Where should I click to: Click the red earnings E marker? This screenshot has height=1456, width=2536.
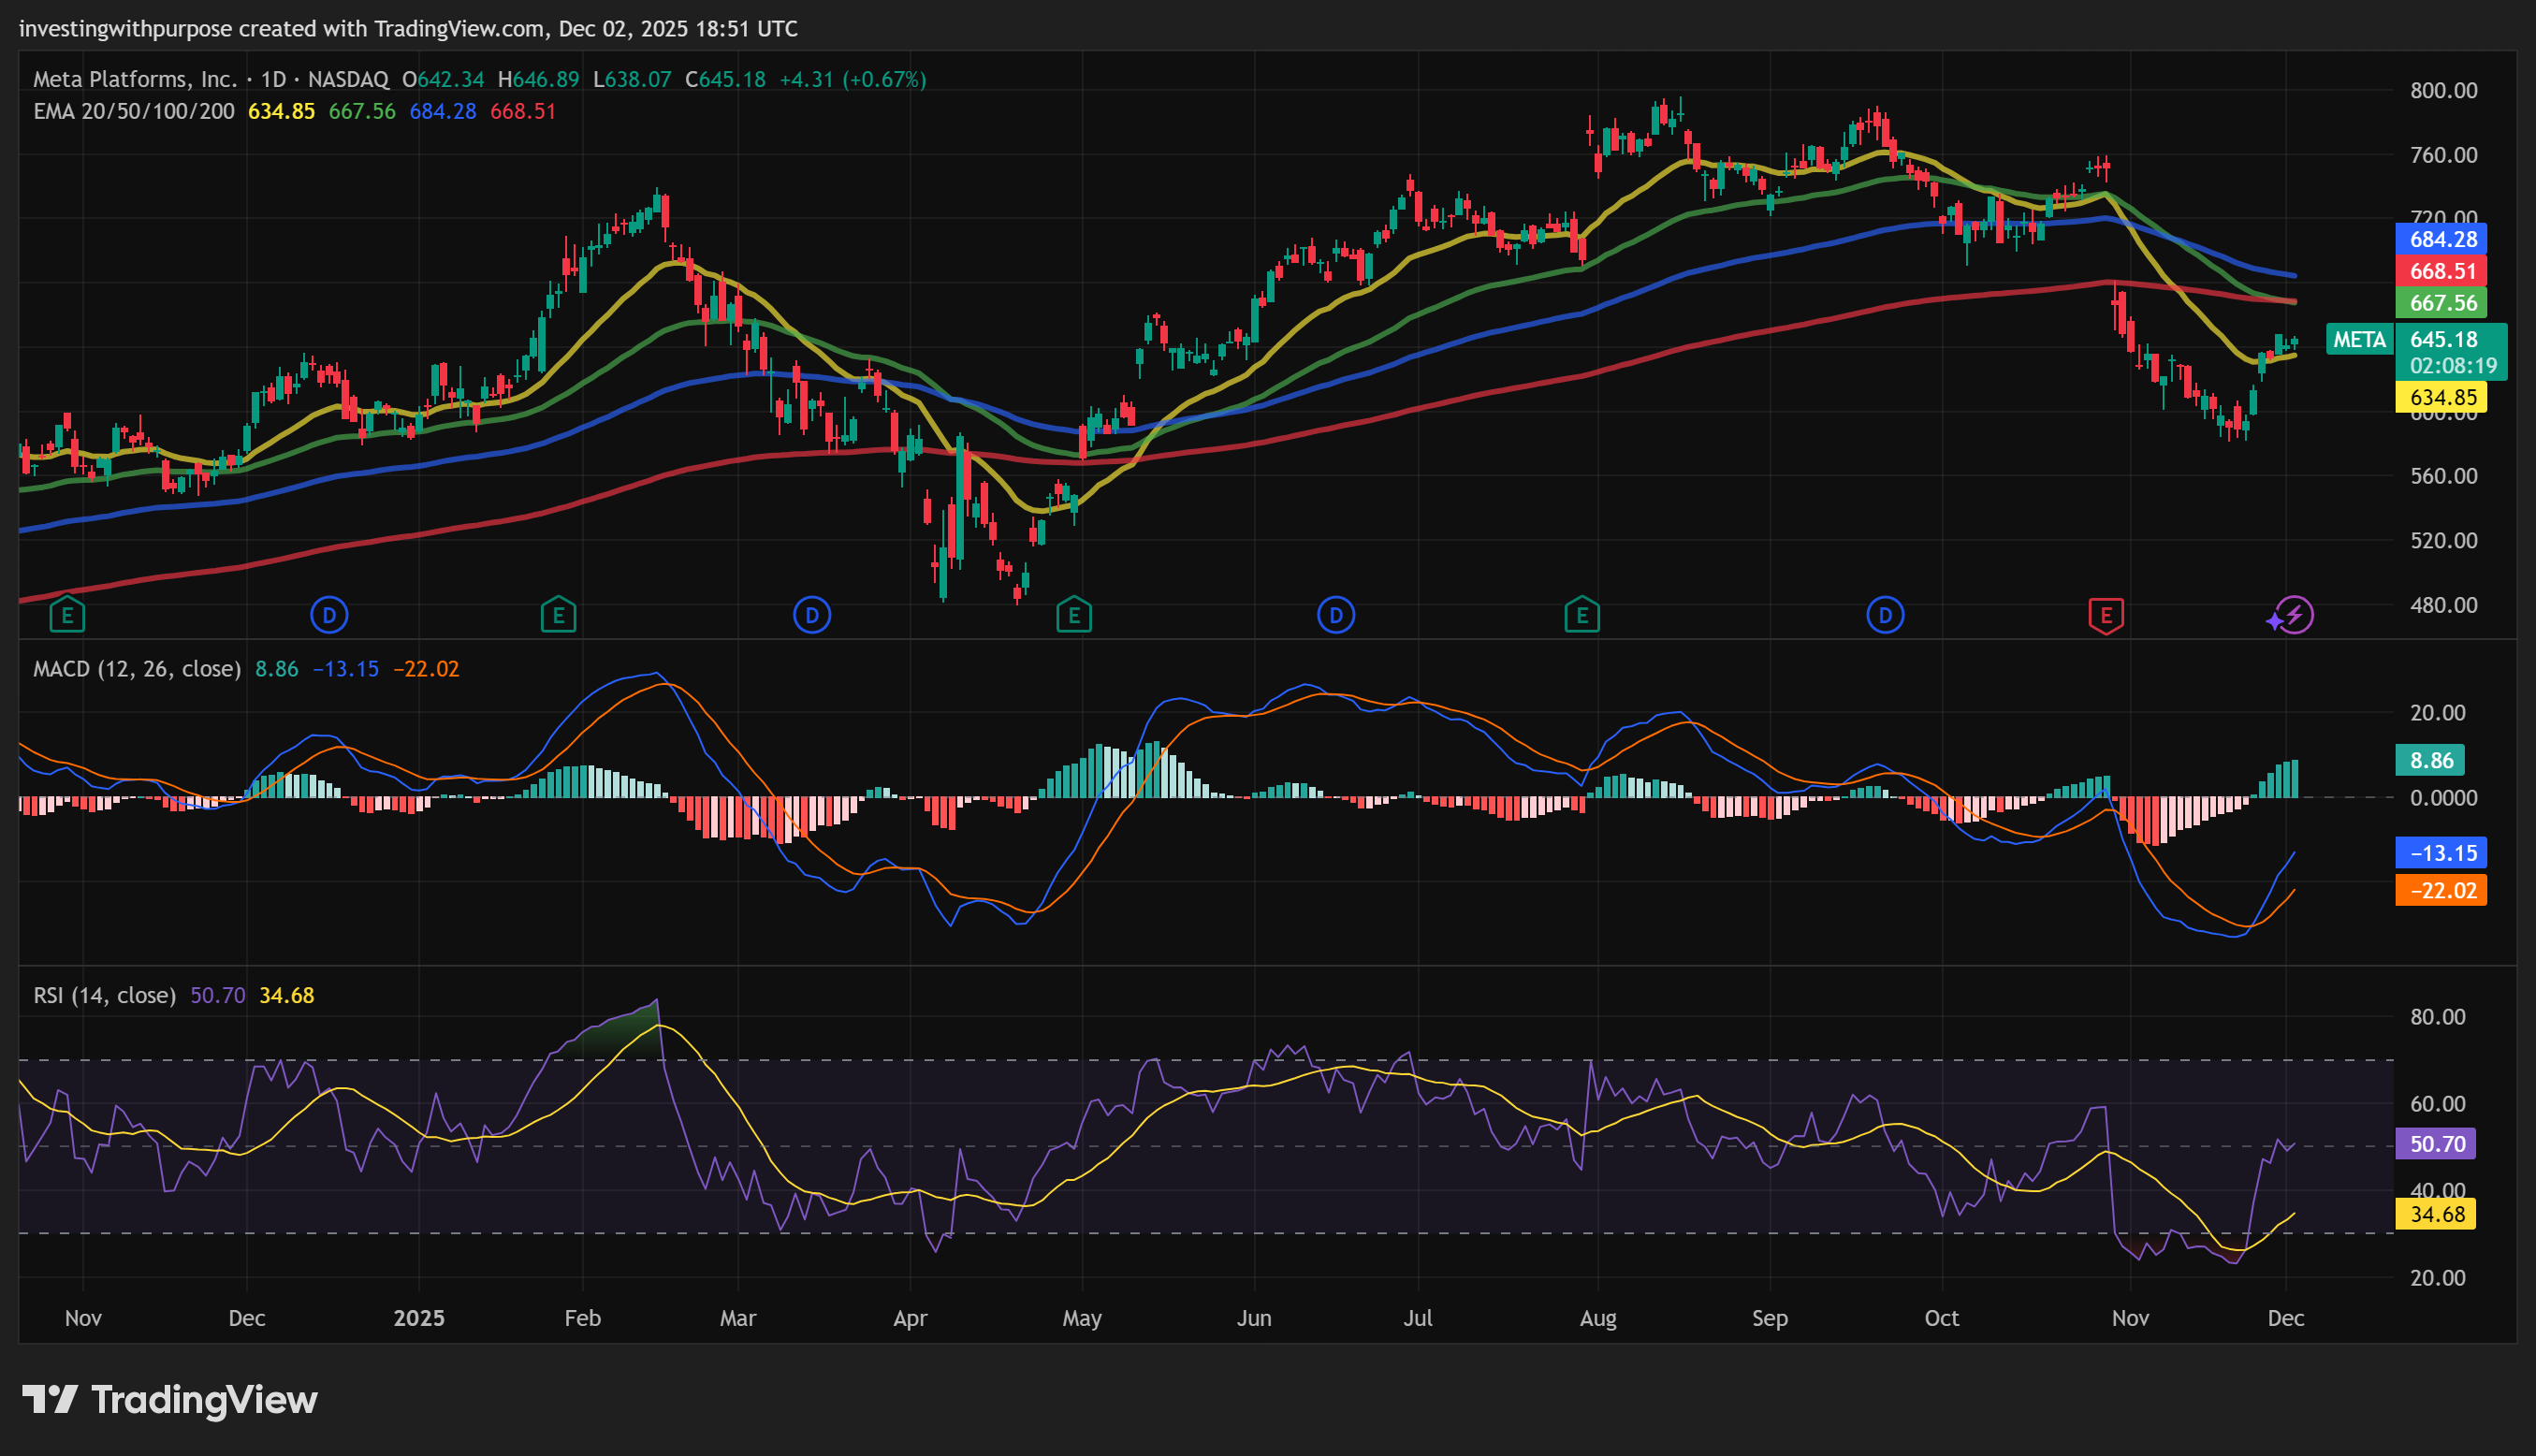[x=2105, y=615]
